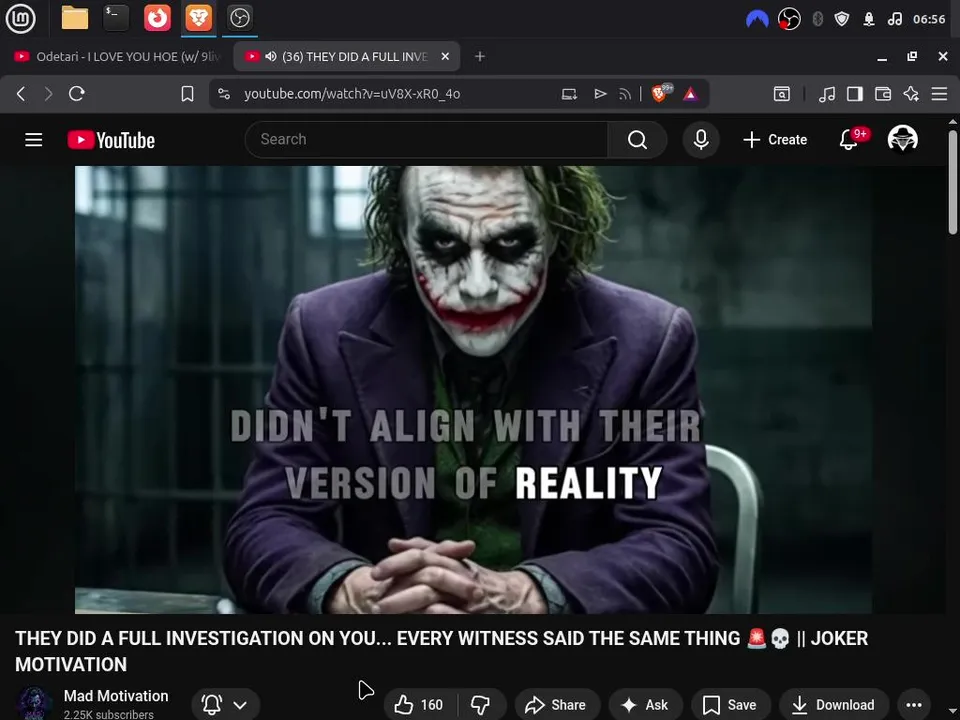View site information settings icon
Image resolution: width=960 pixels, height=720 pixels.
point(224,94)
